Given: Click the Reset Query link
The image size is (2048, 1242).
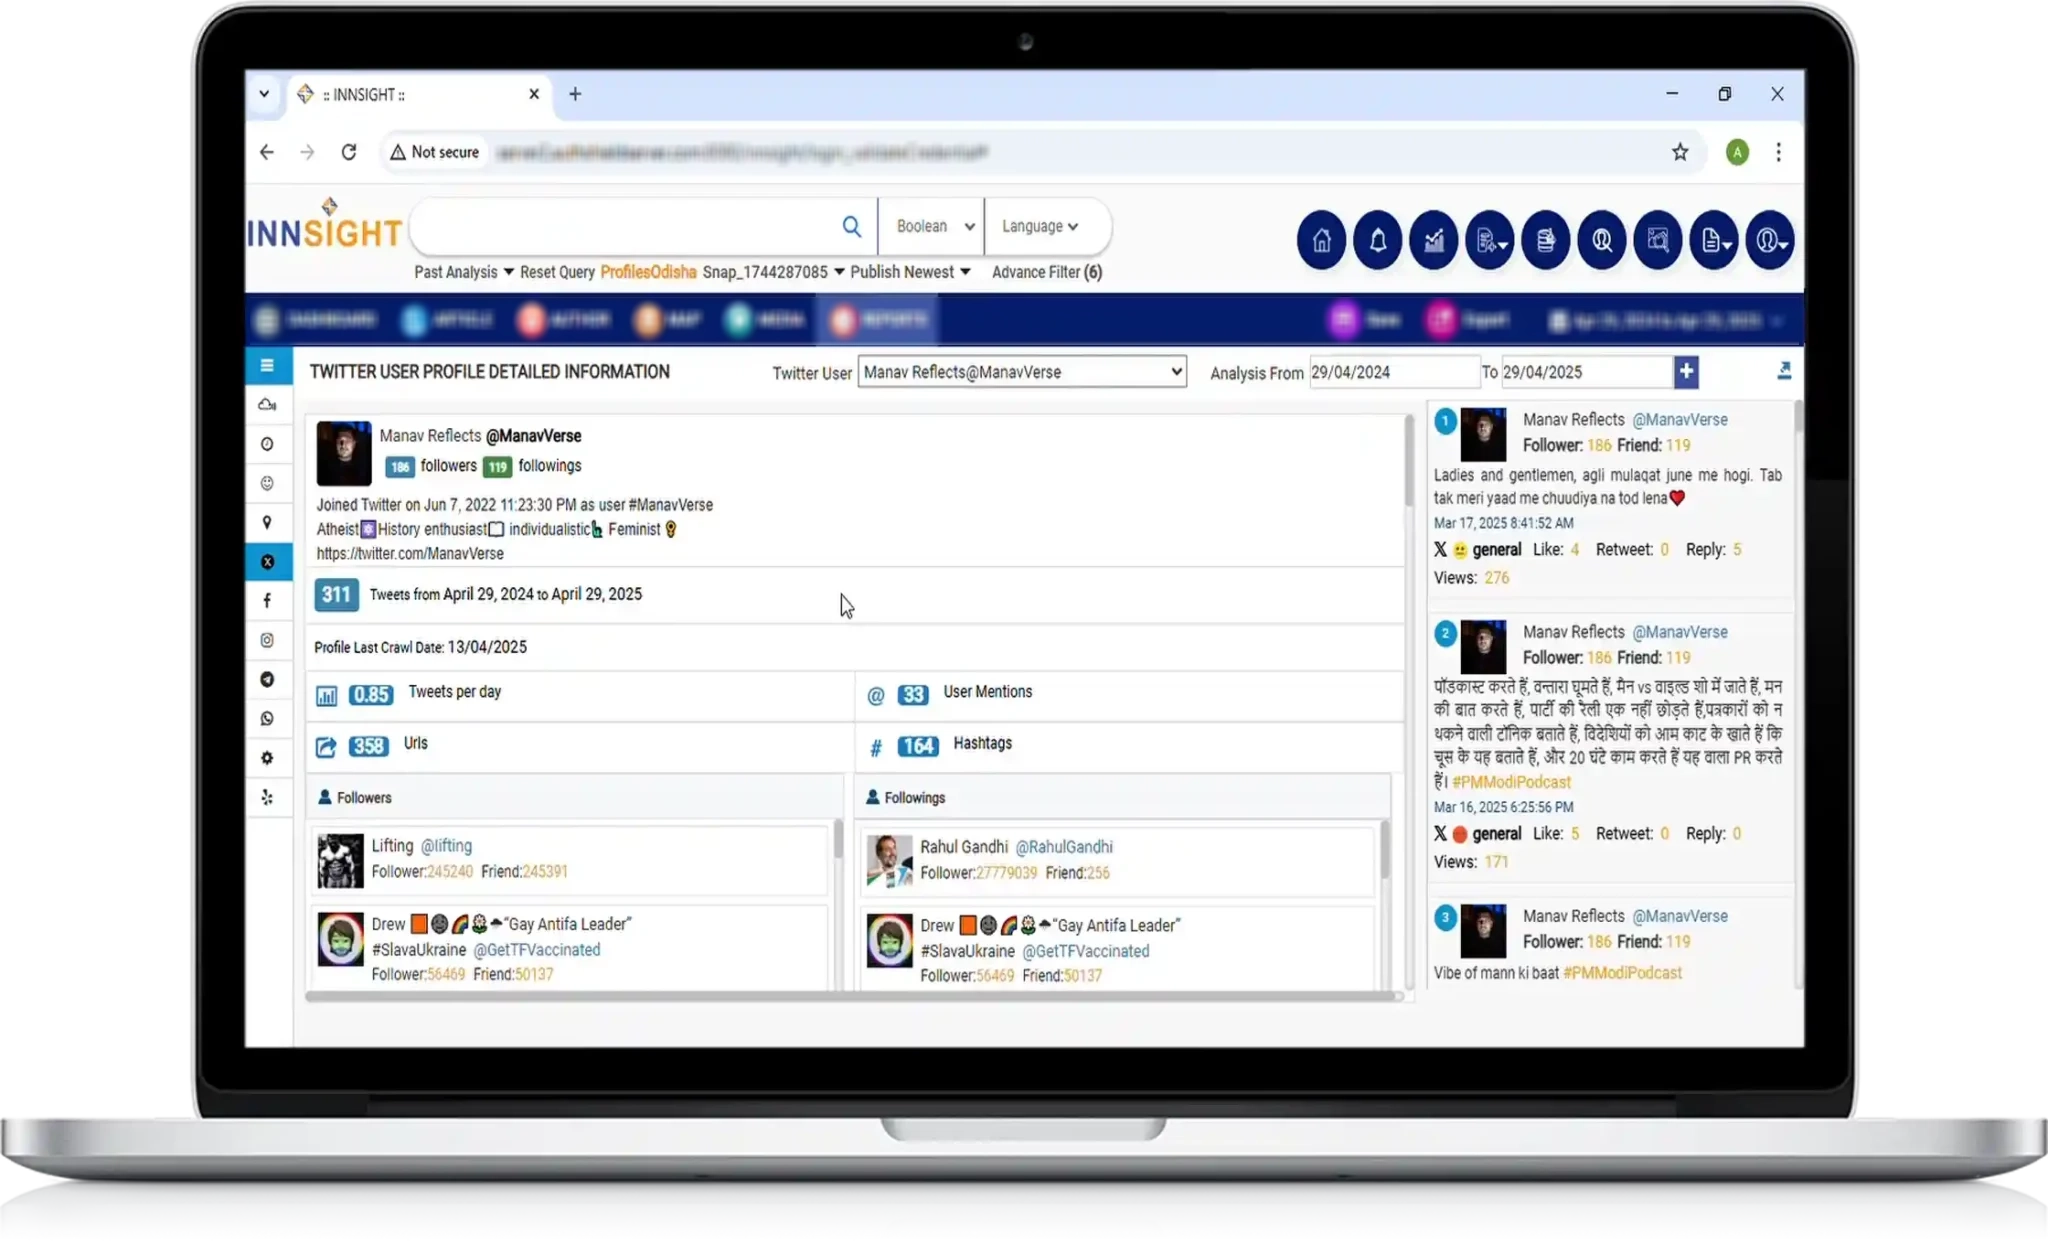Looking at the screenshot, I should [x=557, y=272].
